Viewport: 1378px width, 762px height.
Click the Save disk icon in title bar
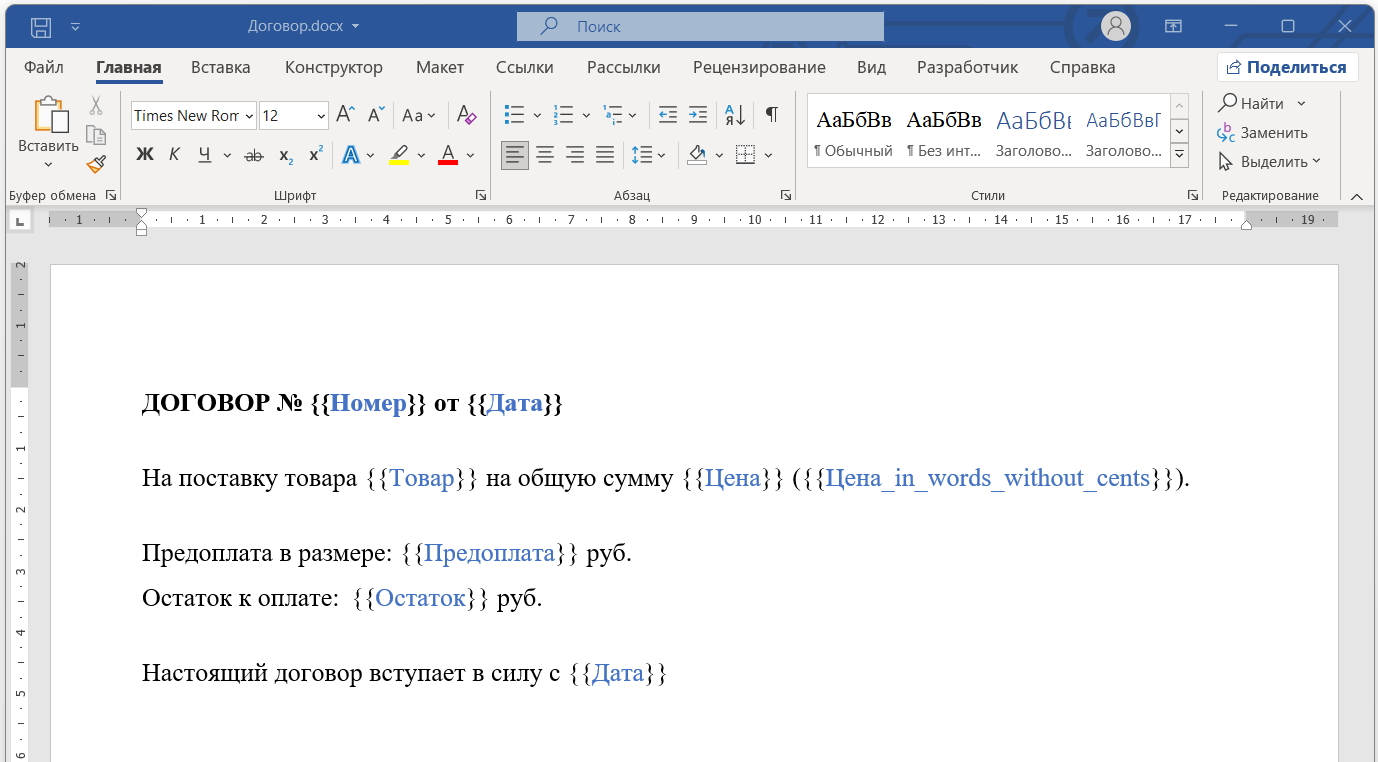pos(41,26)
